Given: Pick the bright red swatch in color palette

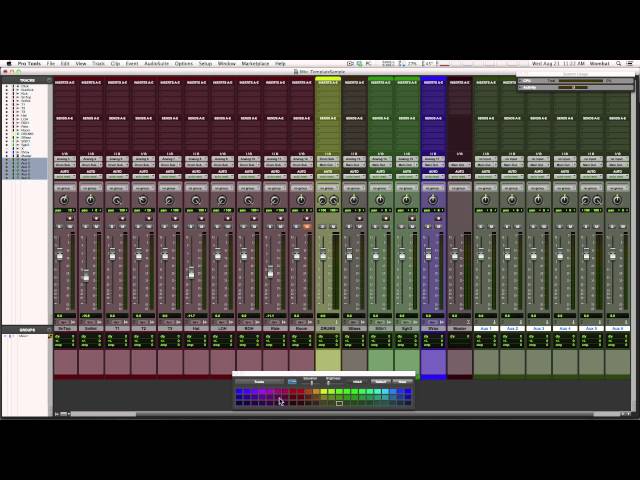Looking at the screenshot, I should tap(301, 392).
